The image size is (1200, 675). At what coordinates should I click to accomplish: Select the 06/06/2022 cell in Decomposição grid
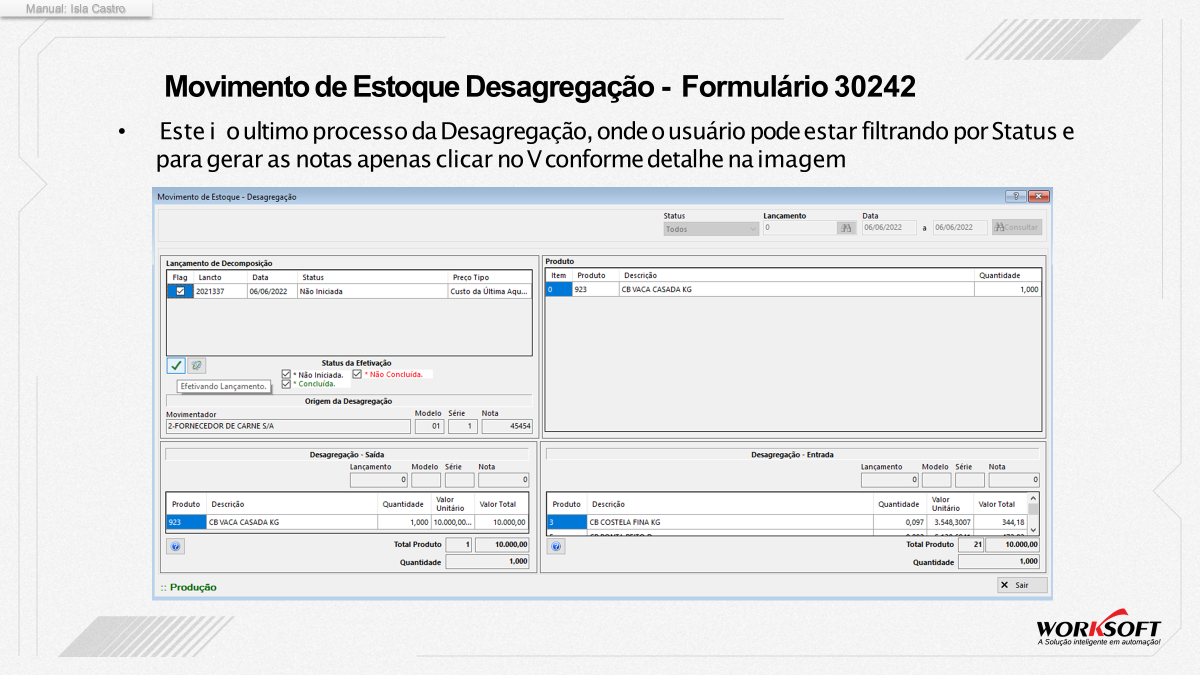pyautogui.click(x=272, y=291)
